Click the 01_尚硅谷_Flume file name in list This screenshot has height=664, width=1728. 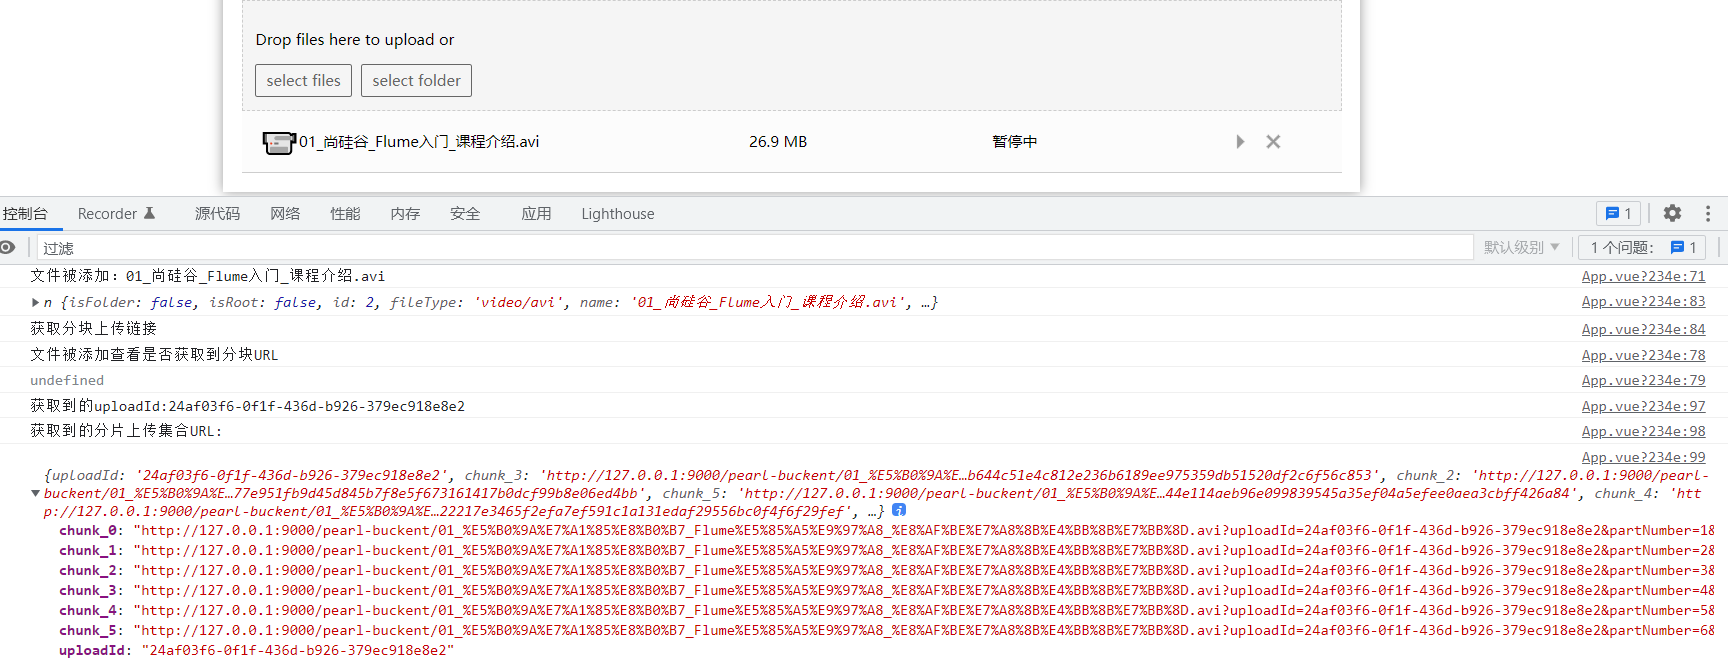click(419, 142)
